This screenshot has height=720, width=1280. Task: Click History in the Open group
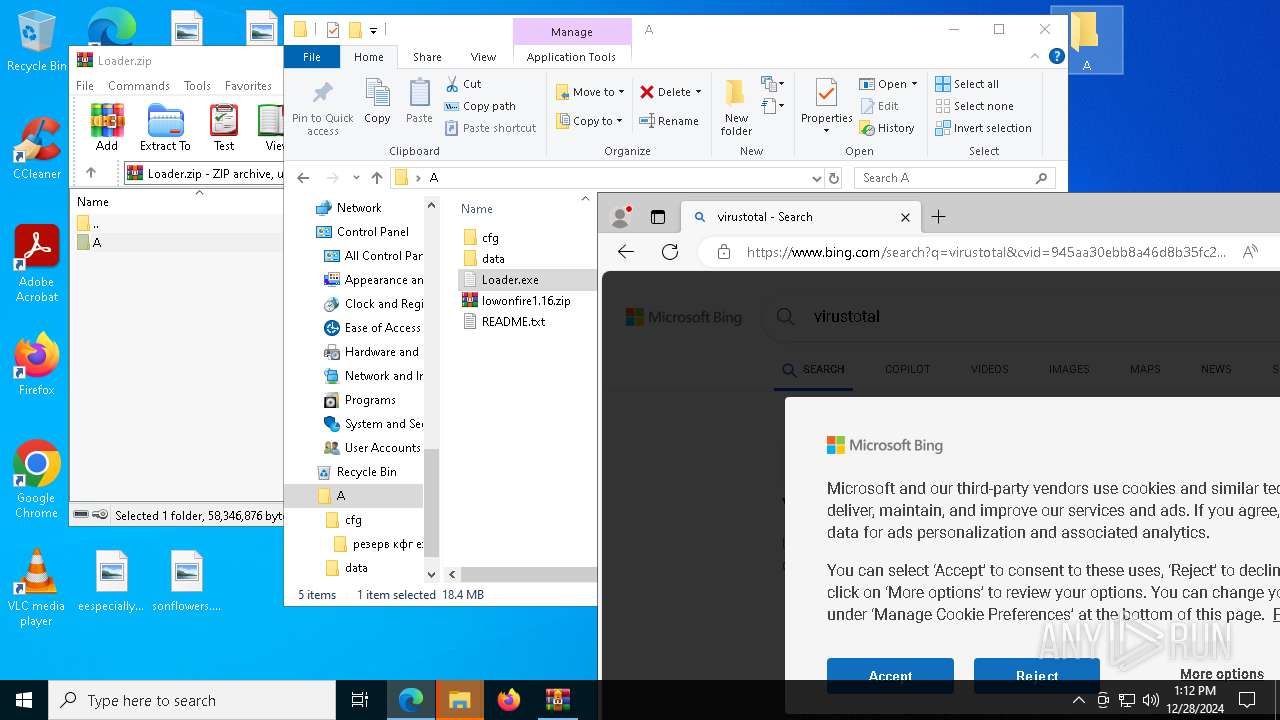[x=887, y=128]
